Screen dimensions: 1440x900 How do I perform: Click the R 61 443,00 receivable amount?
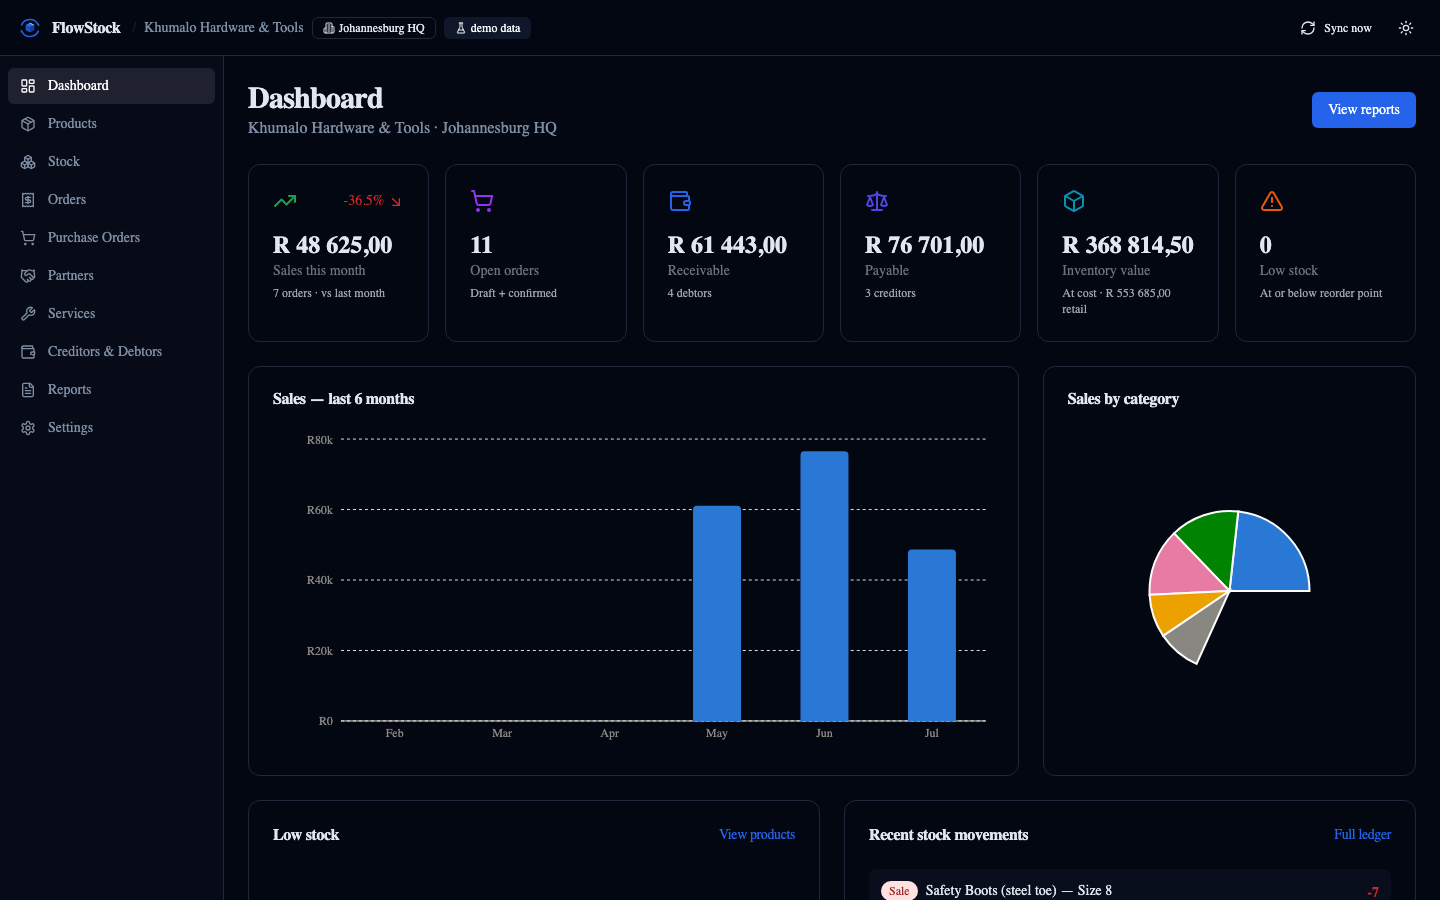pyautogui.click(x=727, y=245)
